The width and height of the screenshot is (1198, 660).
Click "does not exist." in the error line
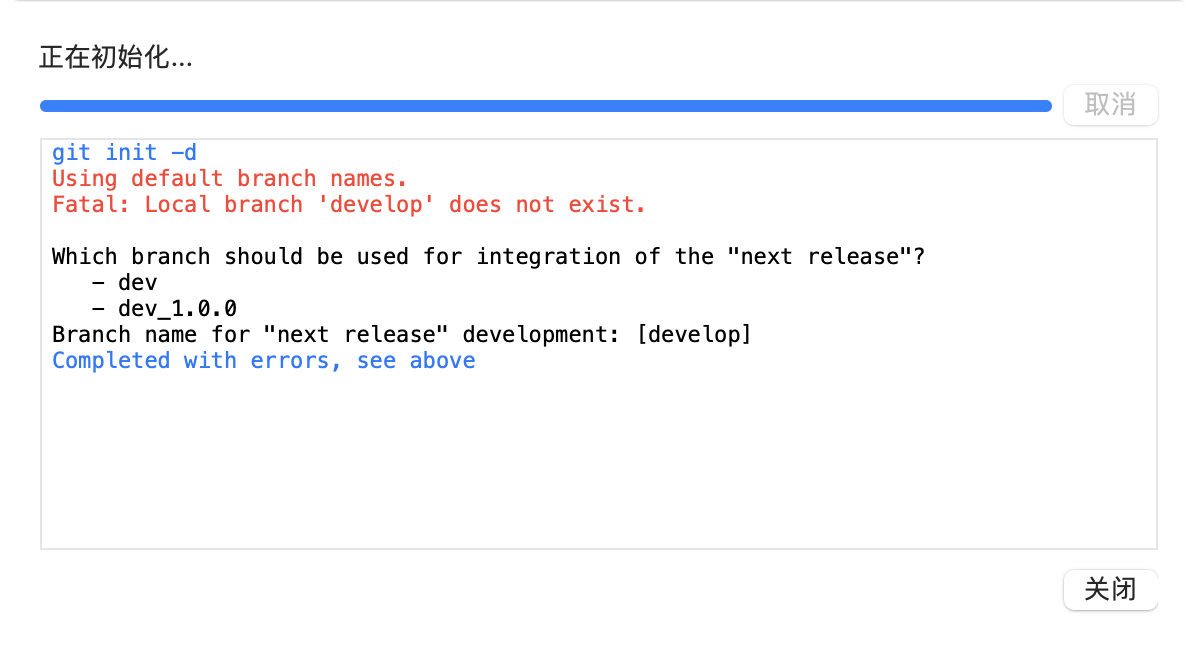pyautogui.click(x=547, y=205)
